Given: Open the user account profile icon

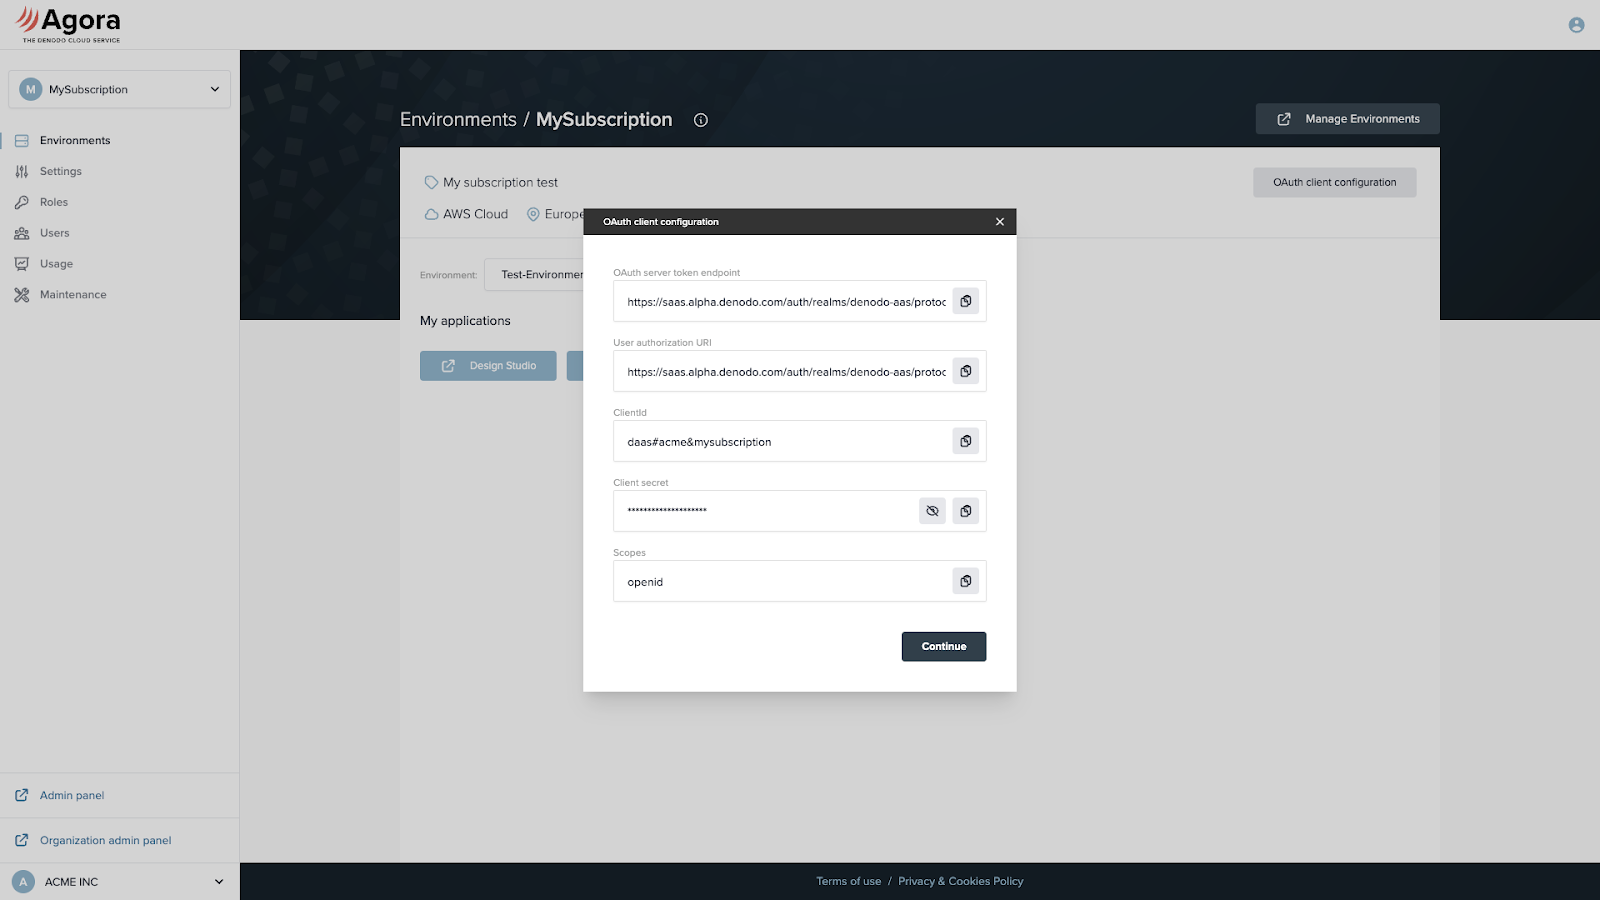Looking at the screenshot, I should [1576, 25].
